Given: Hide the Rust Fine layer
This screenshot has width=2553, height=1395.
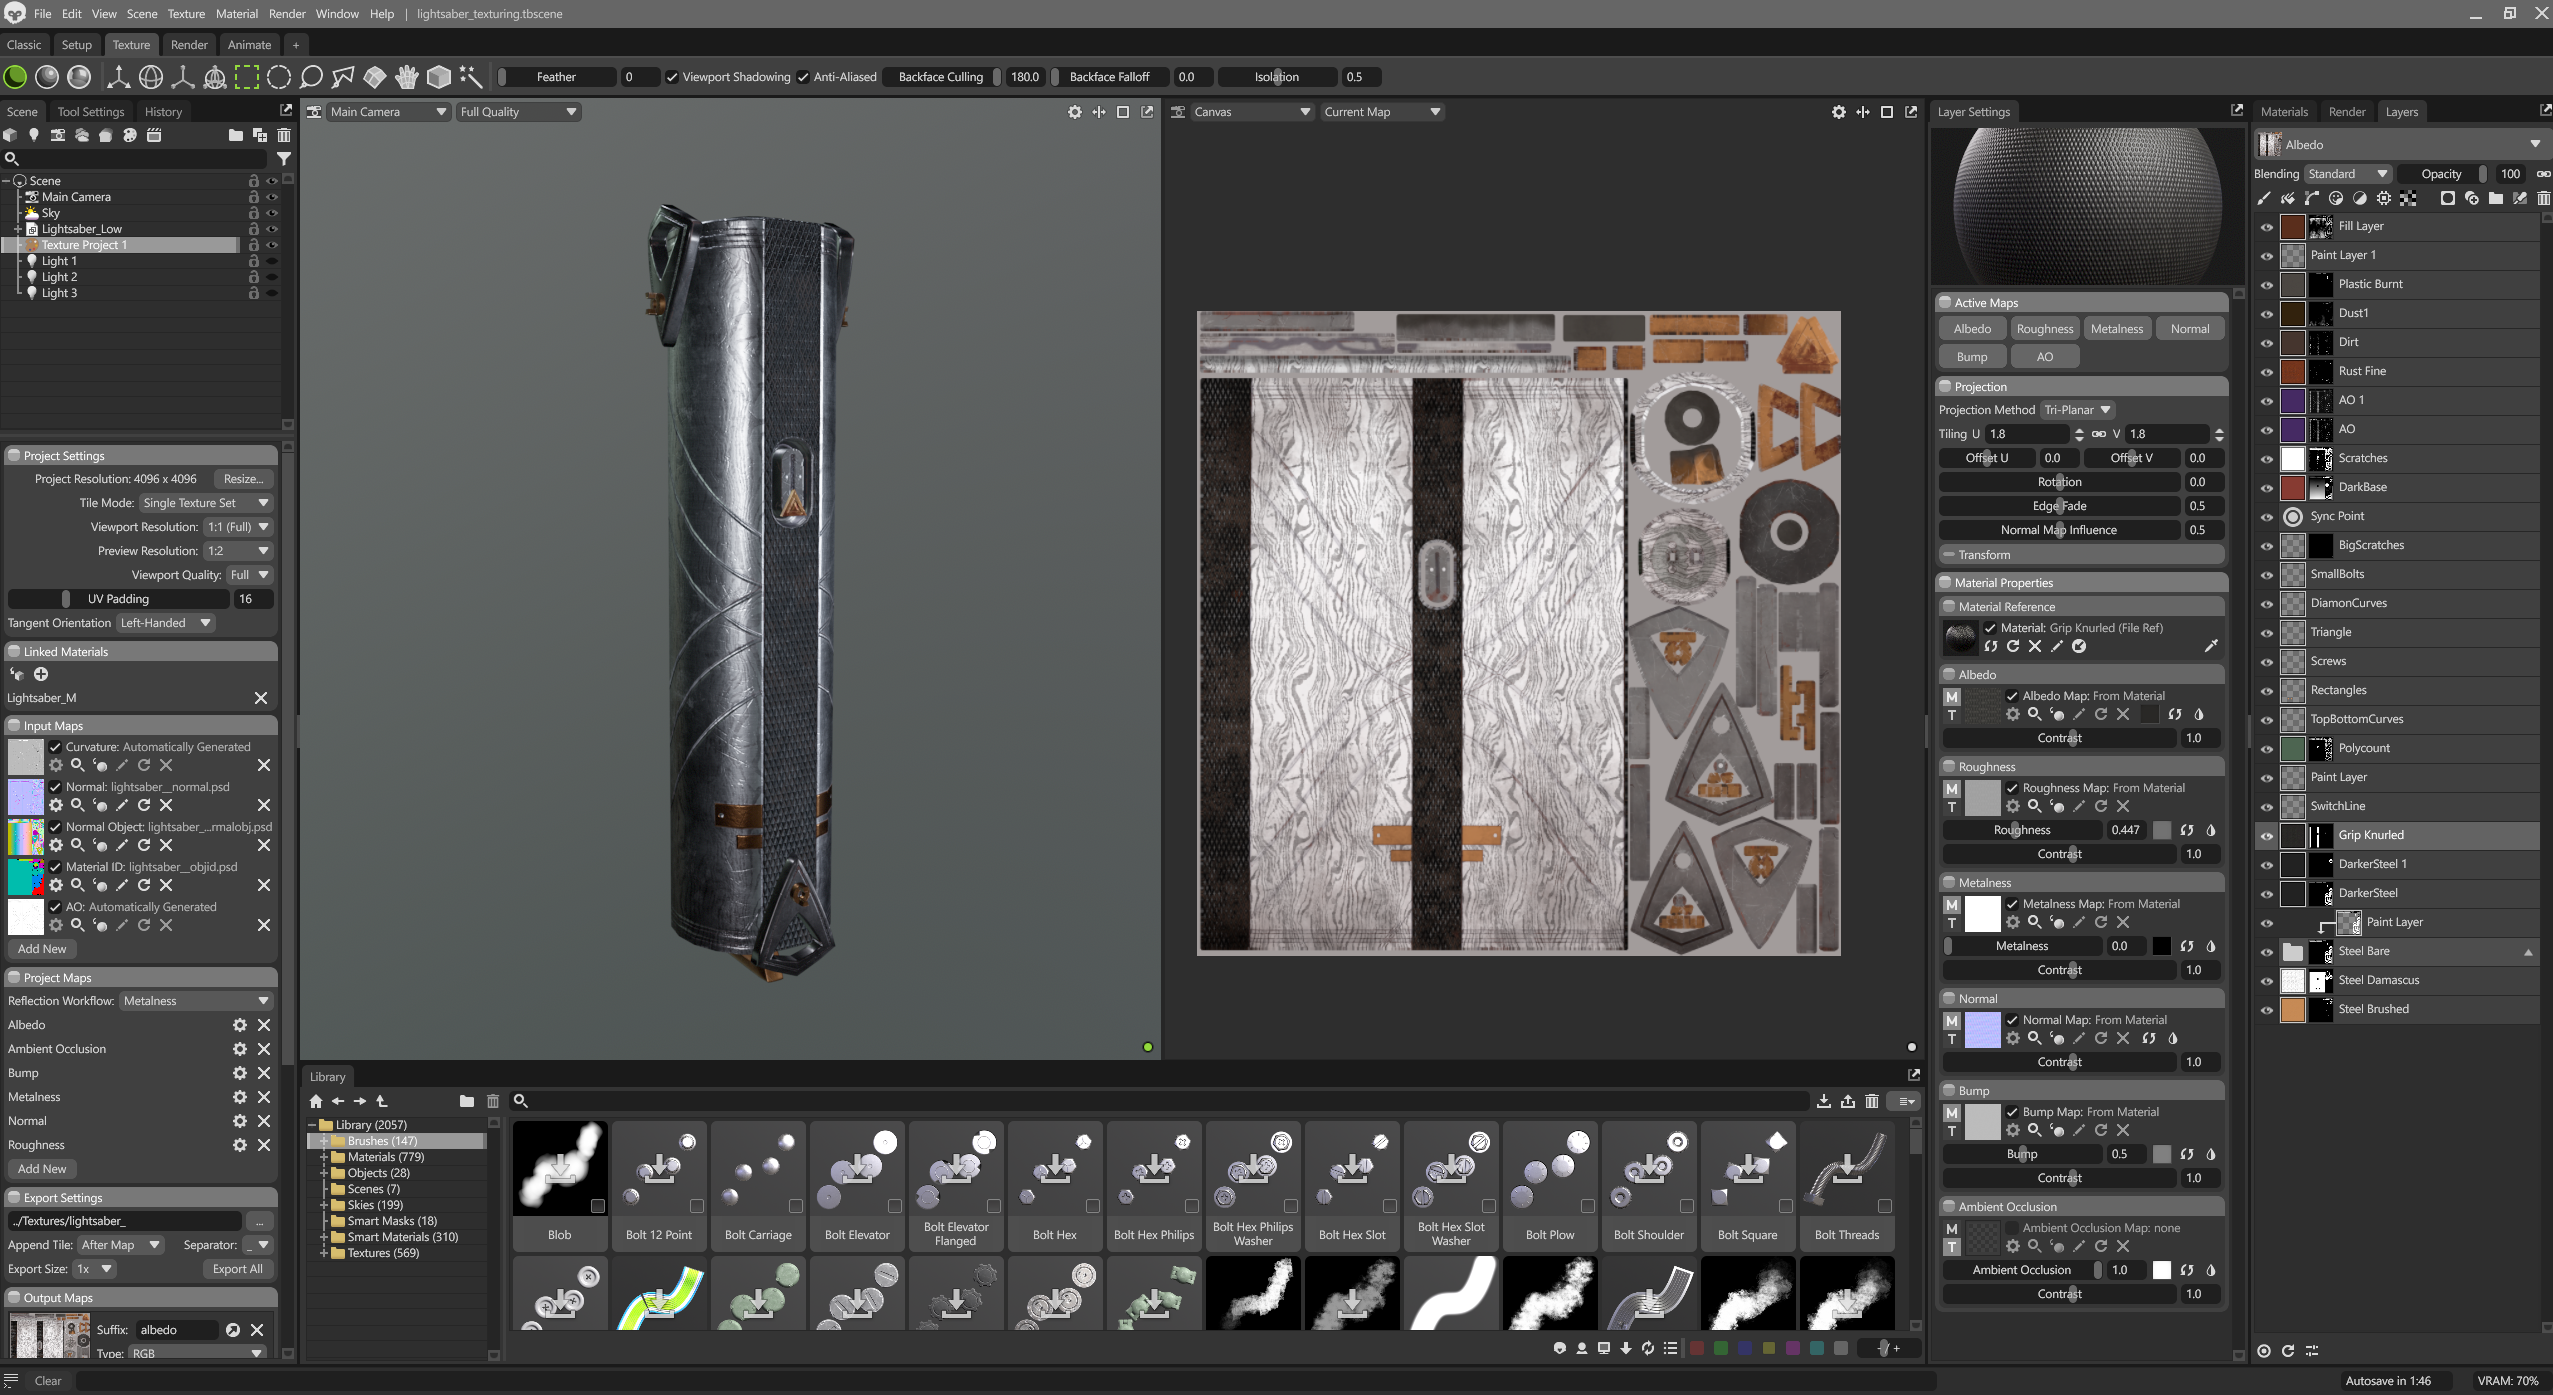Looking at the screenshot, I should (2266, 372).
